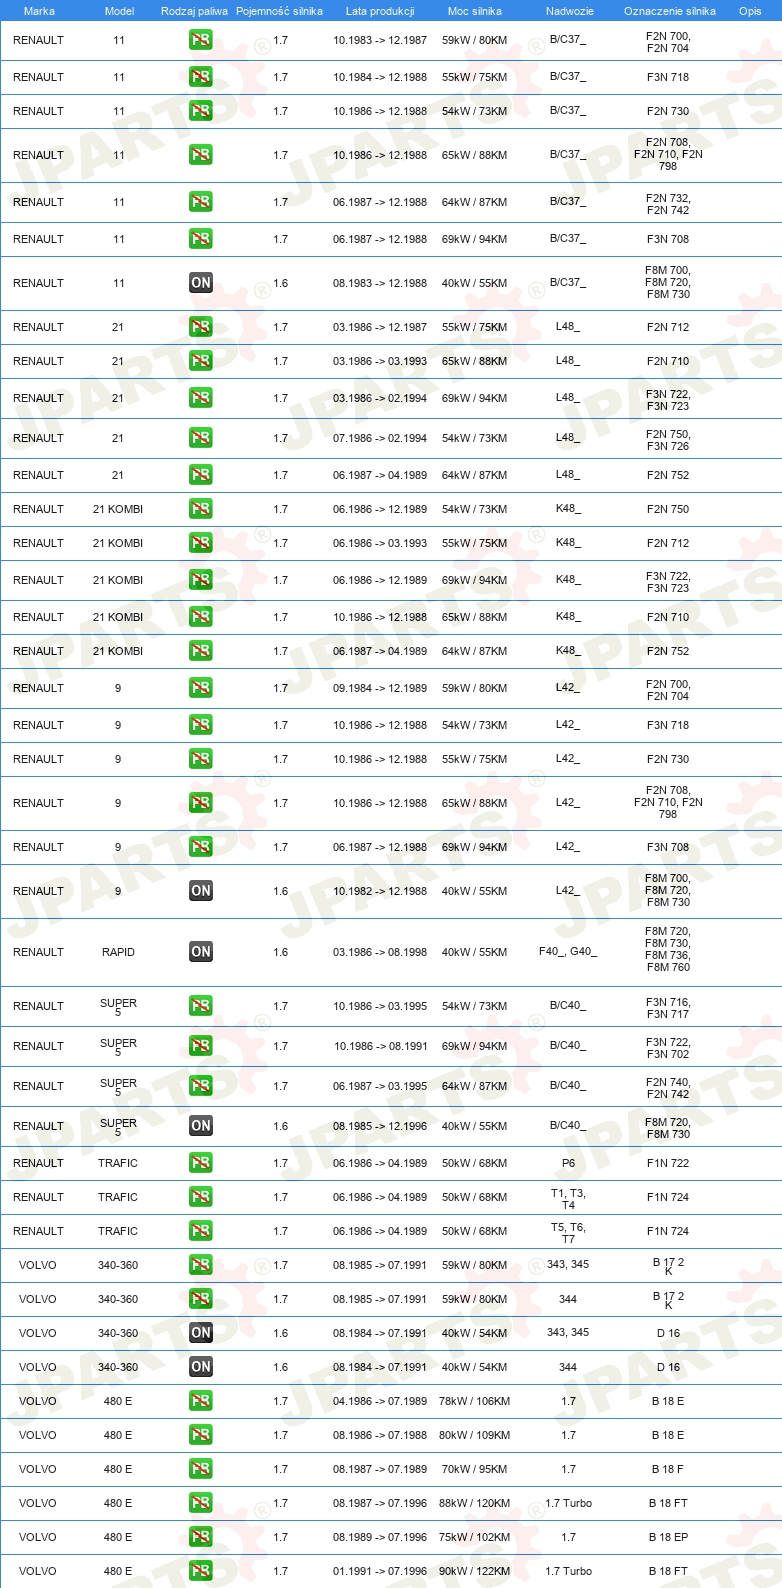Select the F1N 722 engine code cell
Viewport: 782px width, 1588px height.
[668, 1163]
